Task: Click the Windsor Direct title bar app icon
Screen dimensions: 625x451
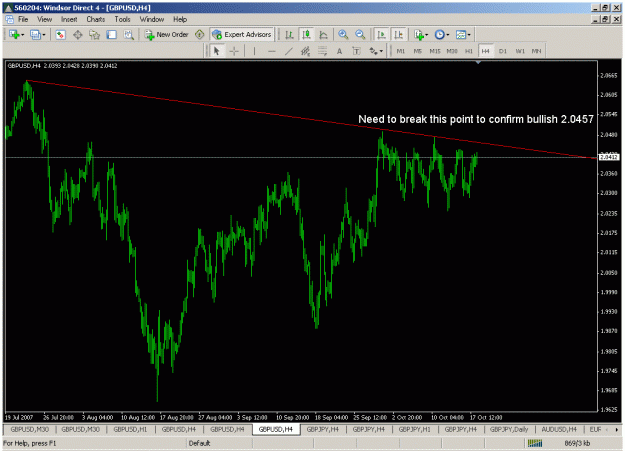Action: pos(8,8)
